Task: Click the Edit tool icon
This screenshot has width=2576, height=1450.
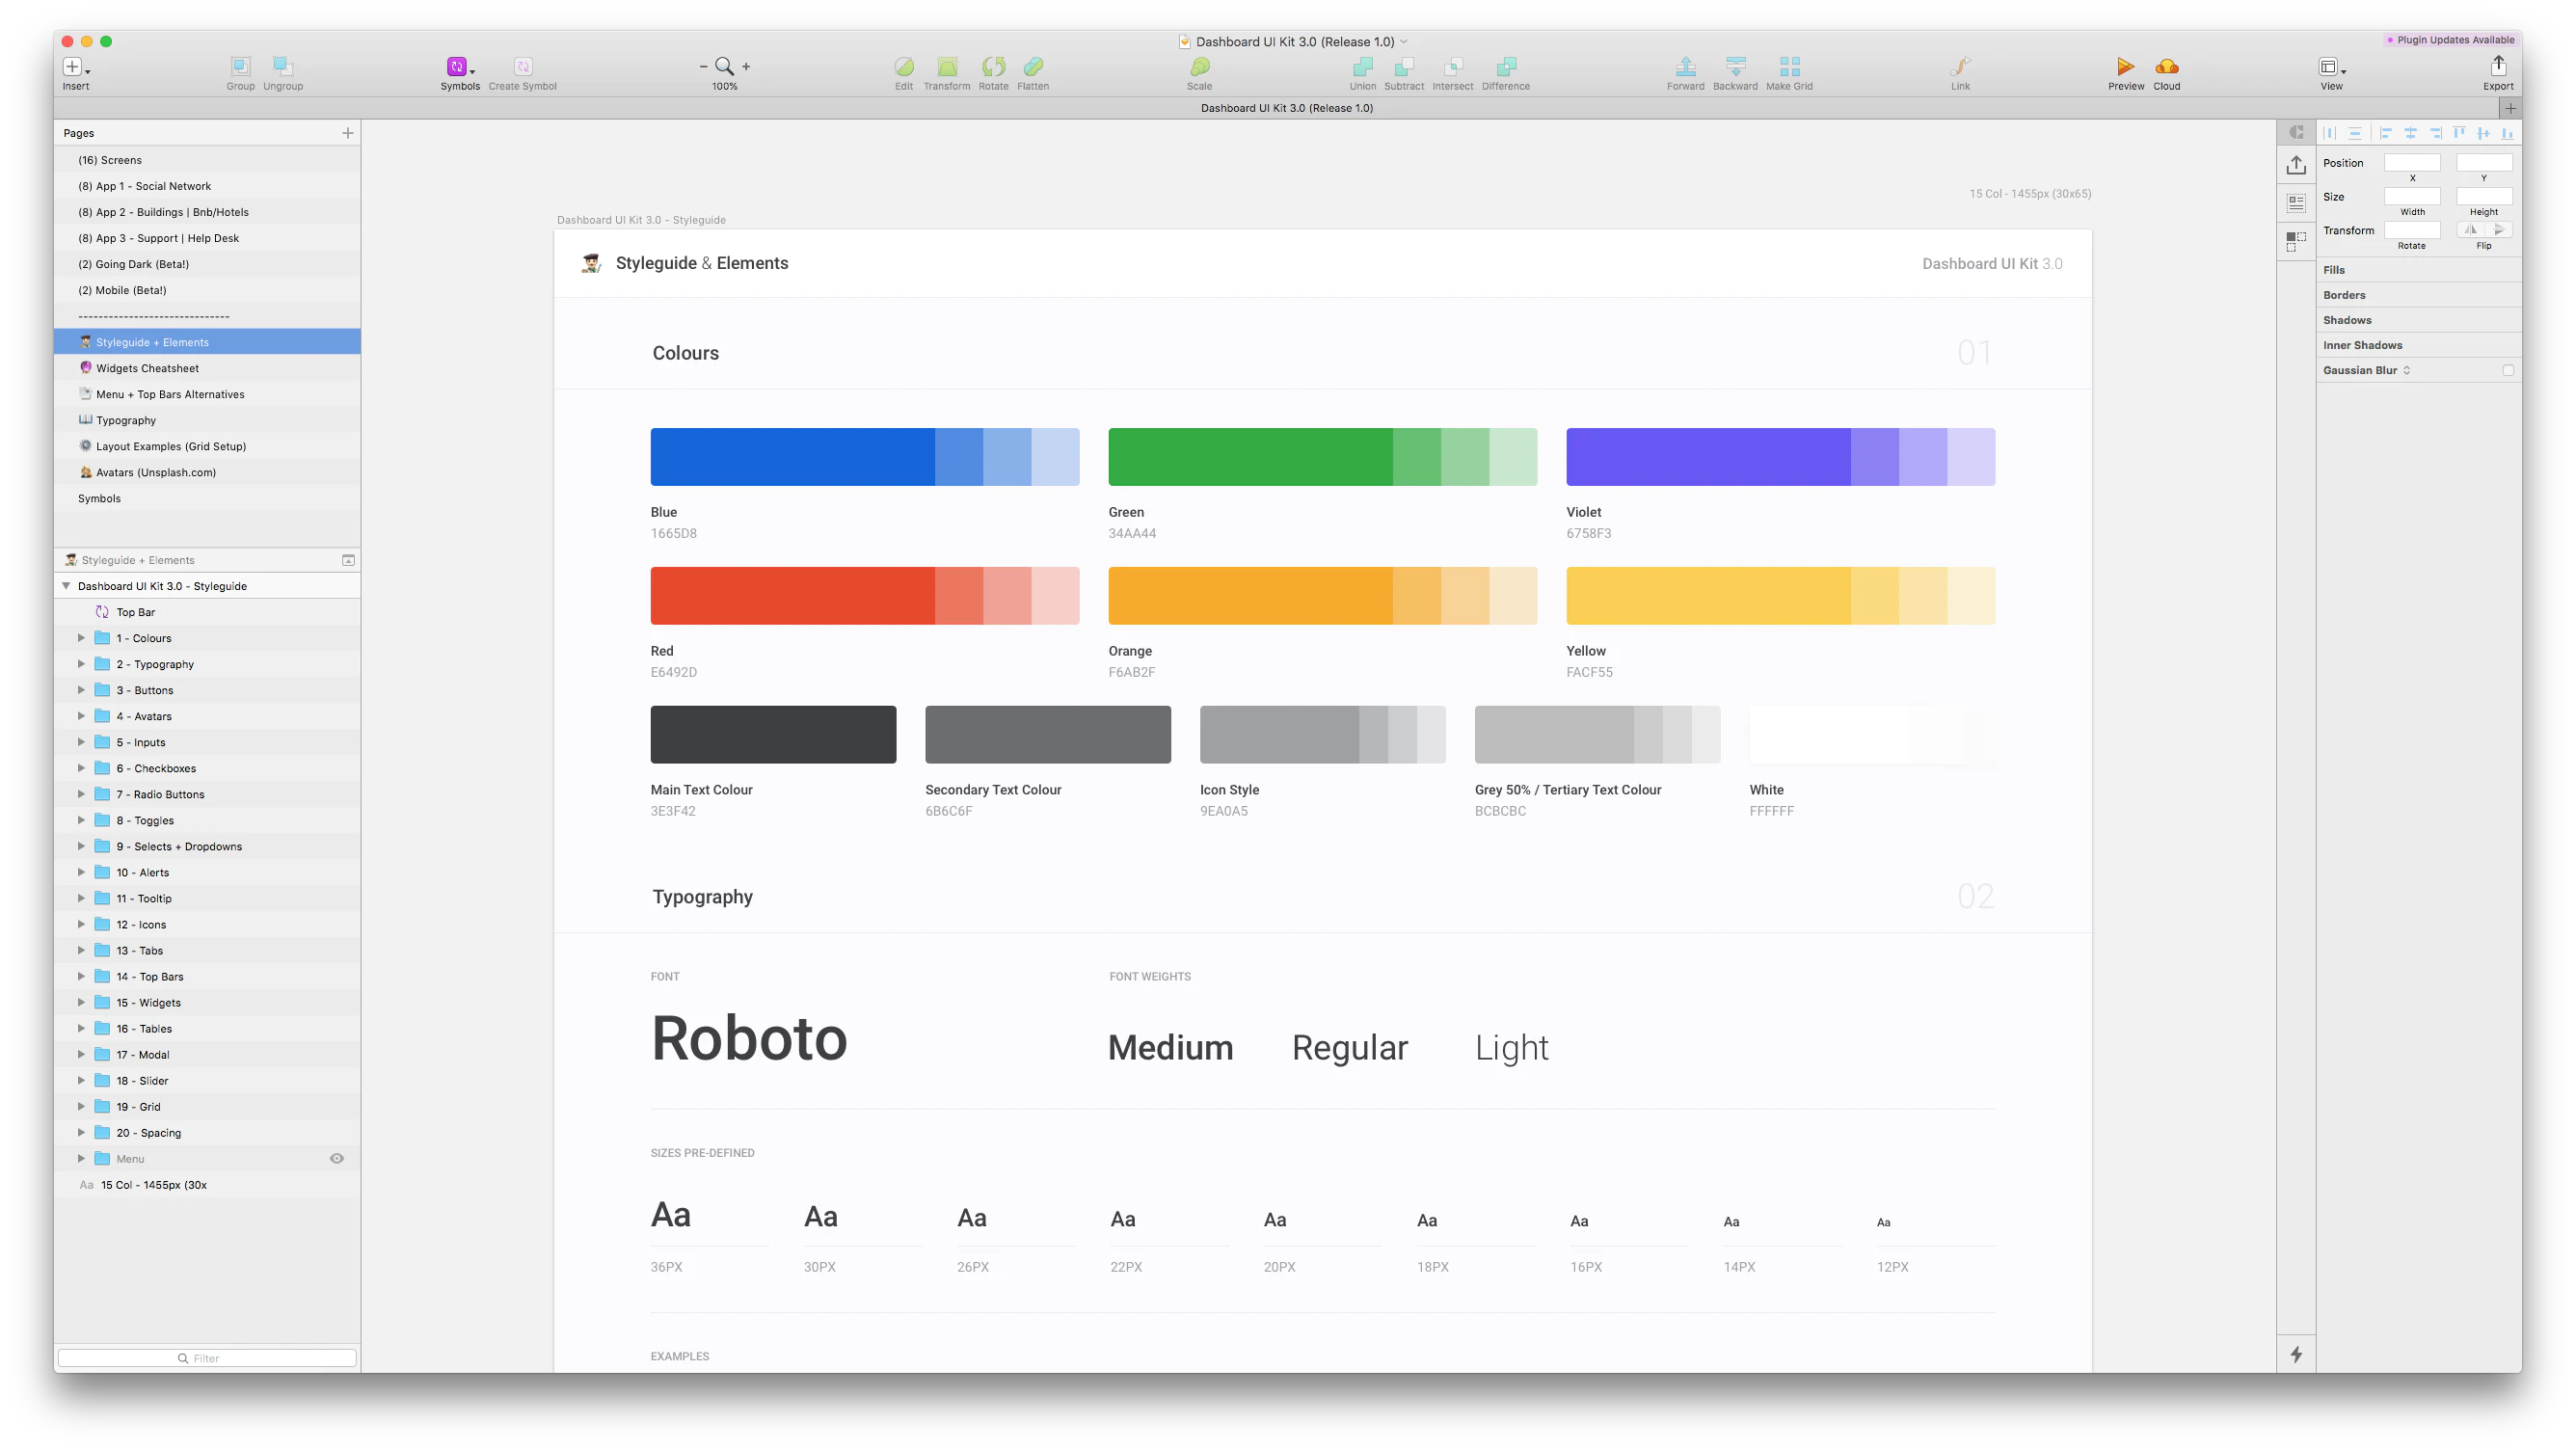Action: tap(904, 67)
